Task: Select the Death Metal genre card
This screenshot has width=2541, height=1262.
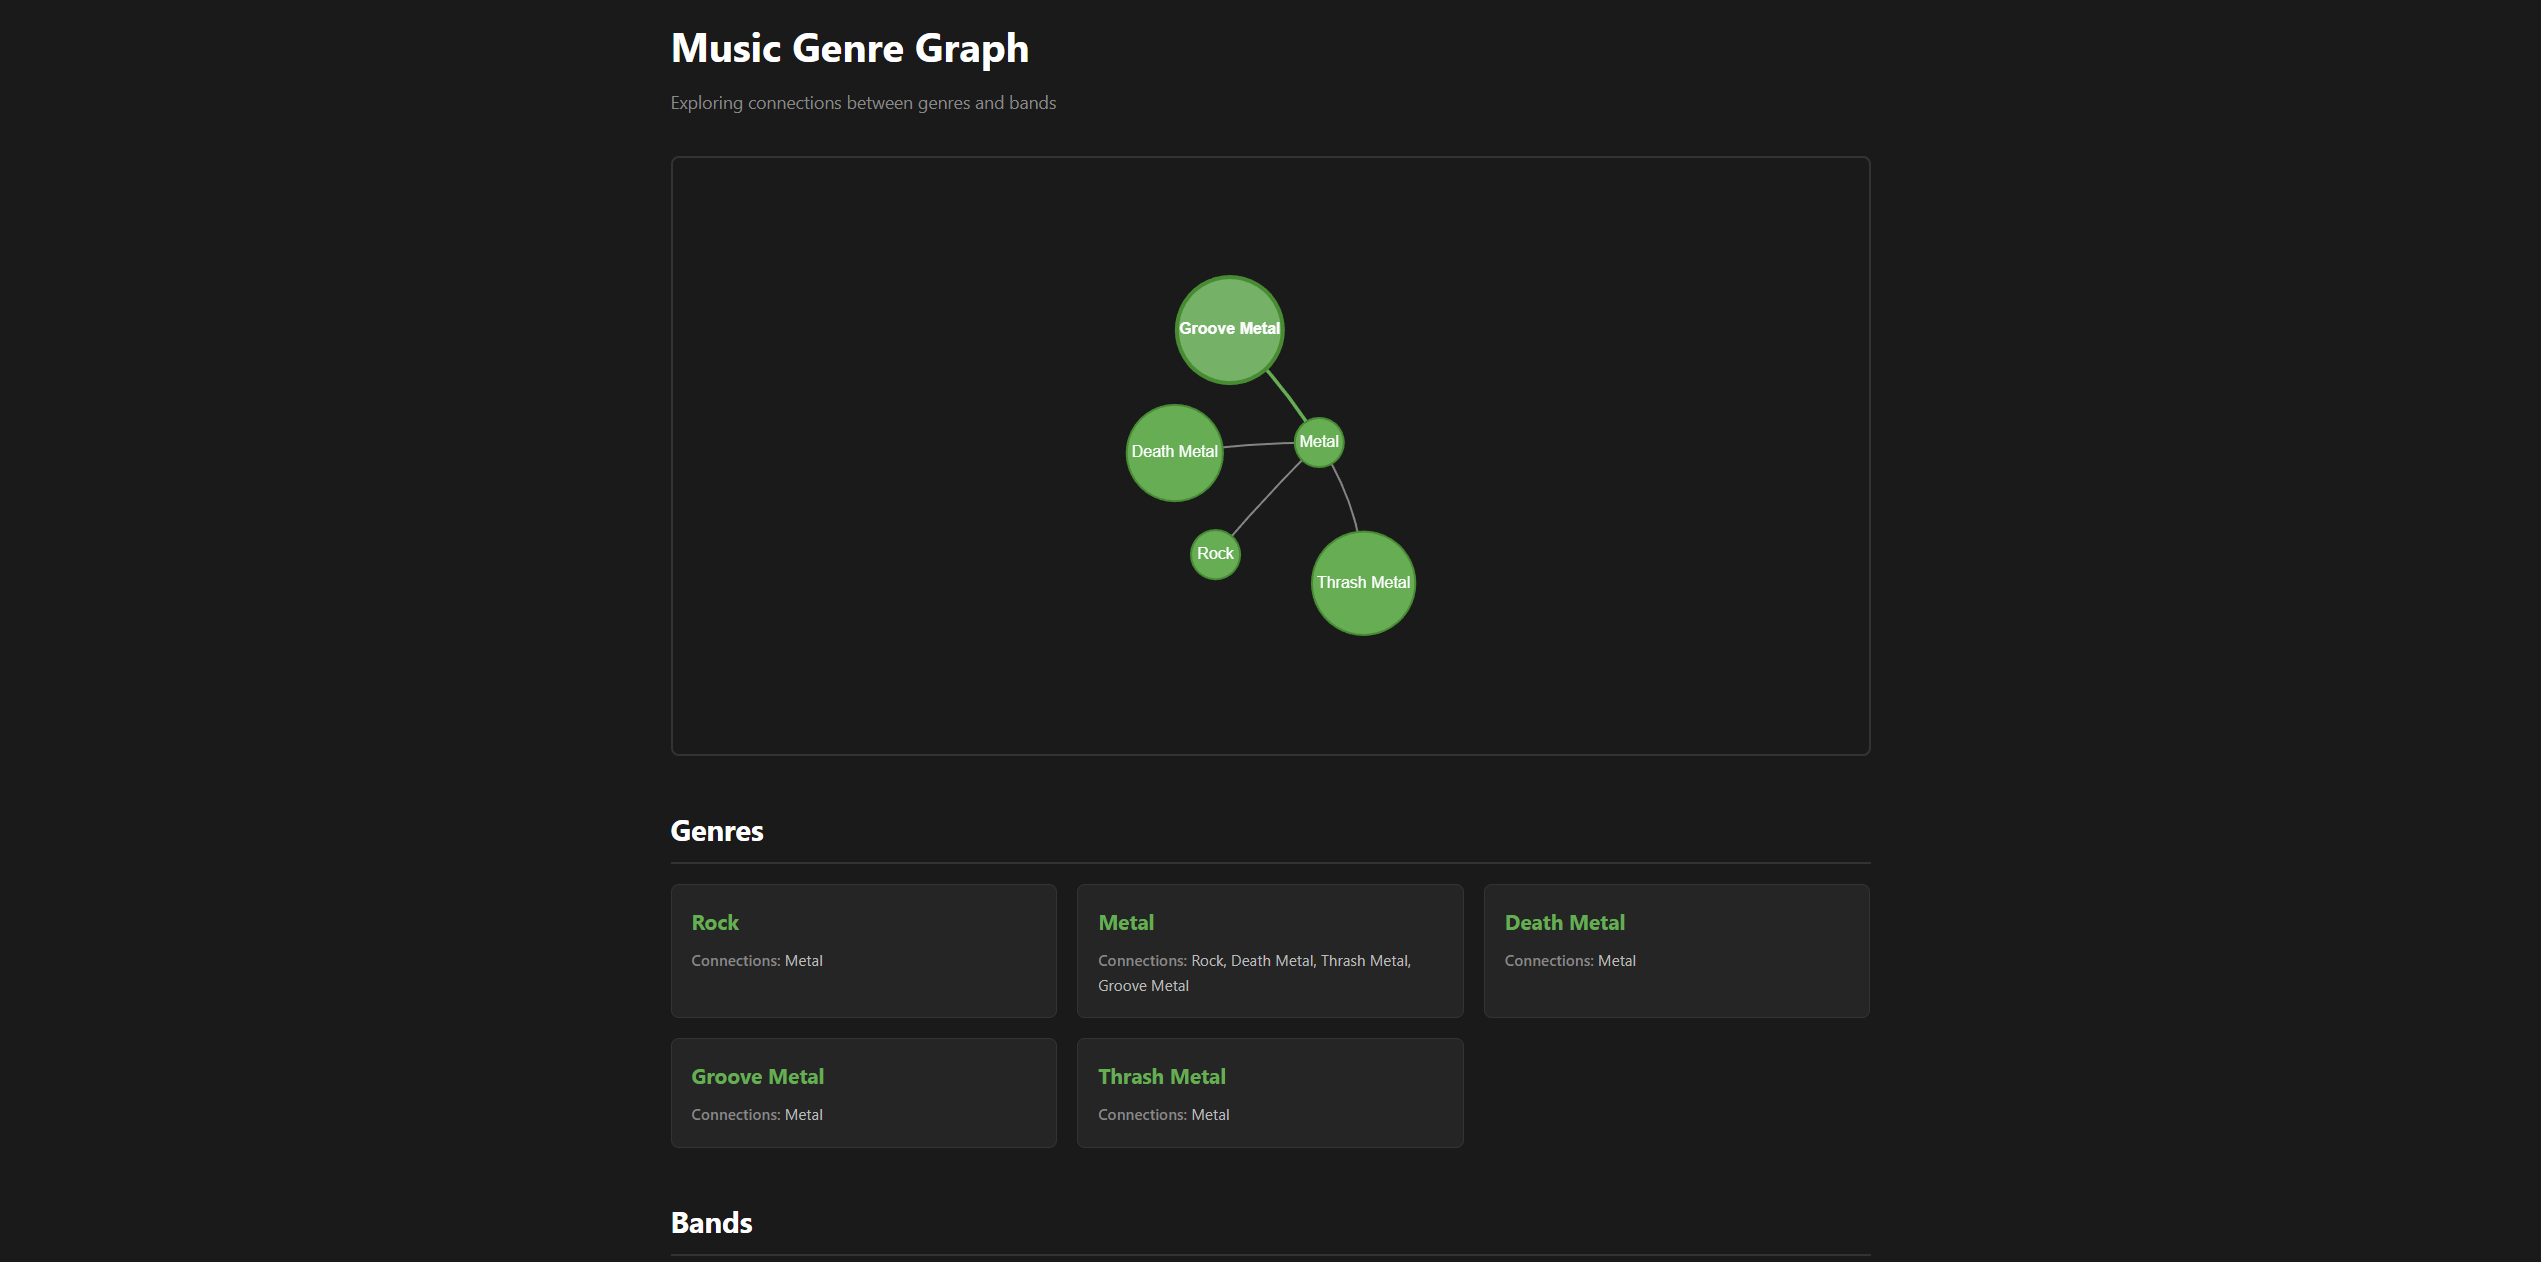Action: tap(1676, 950)
